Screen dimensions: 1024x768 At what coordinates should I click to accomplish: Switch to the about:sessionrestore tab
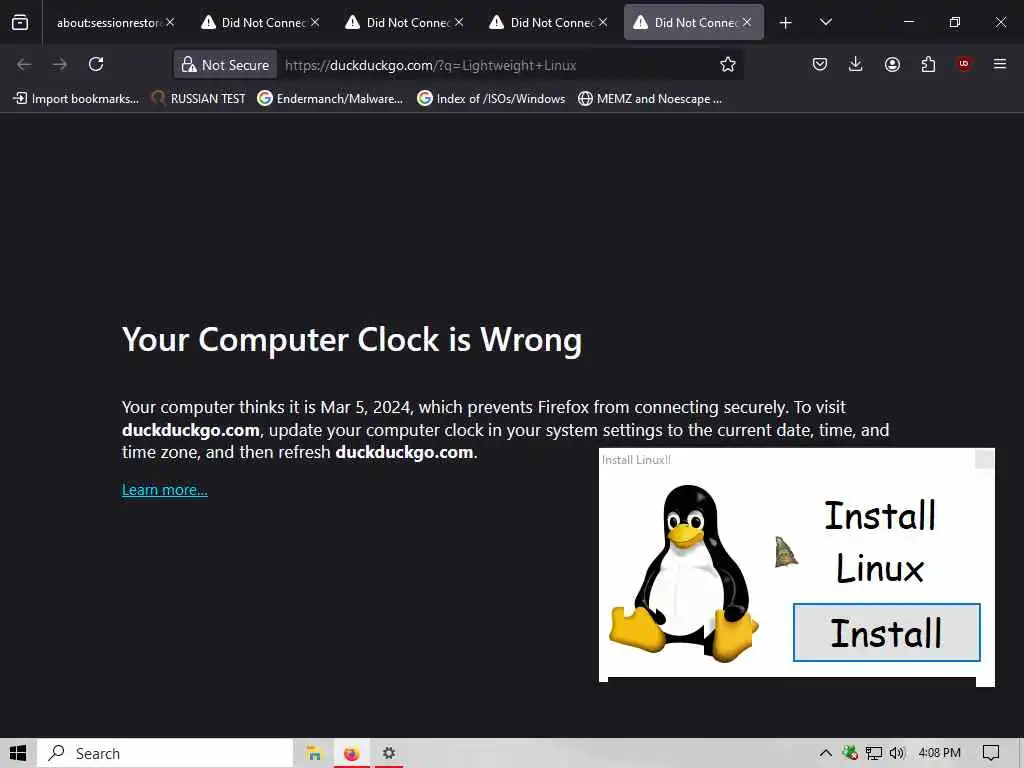point(108,22)
